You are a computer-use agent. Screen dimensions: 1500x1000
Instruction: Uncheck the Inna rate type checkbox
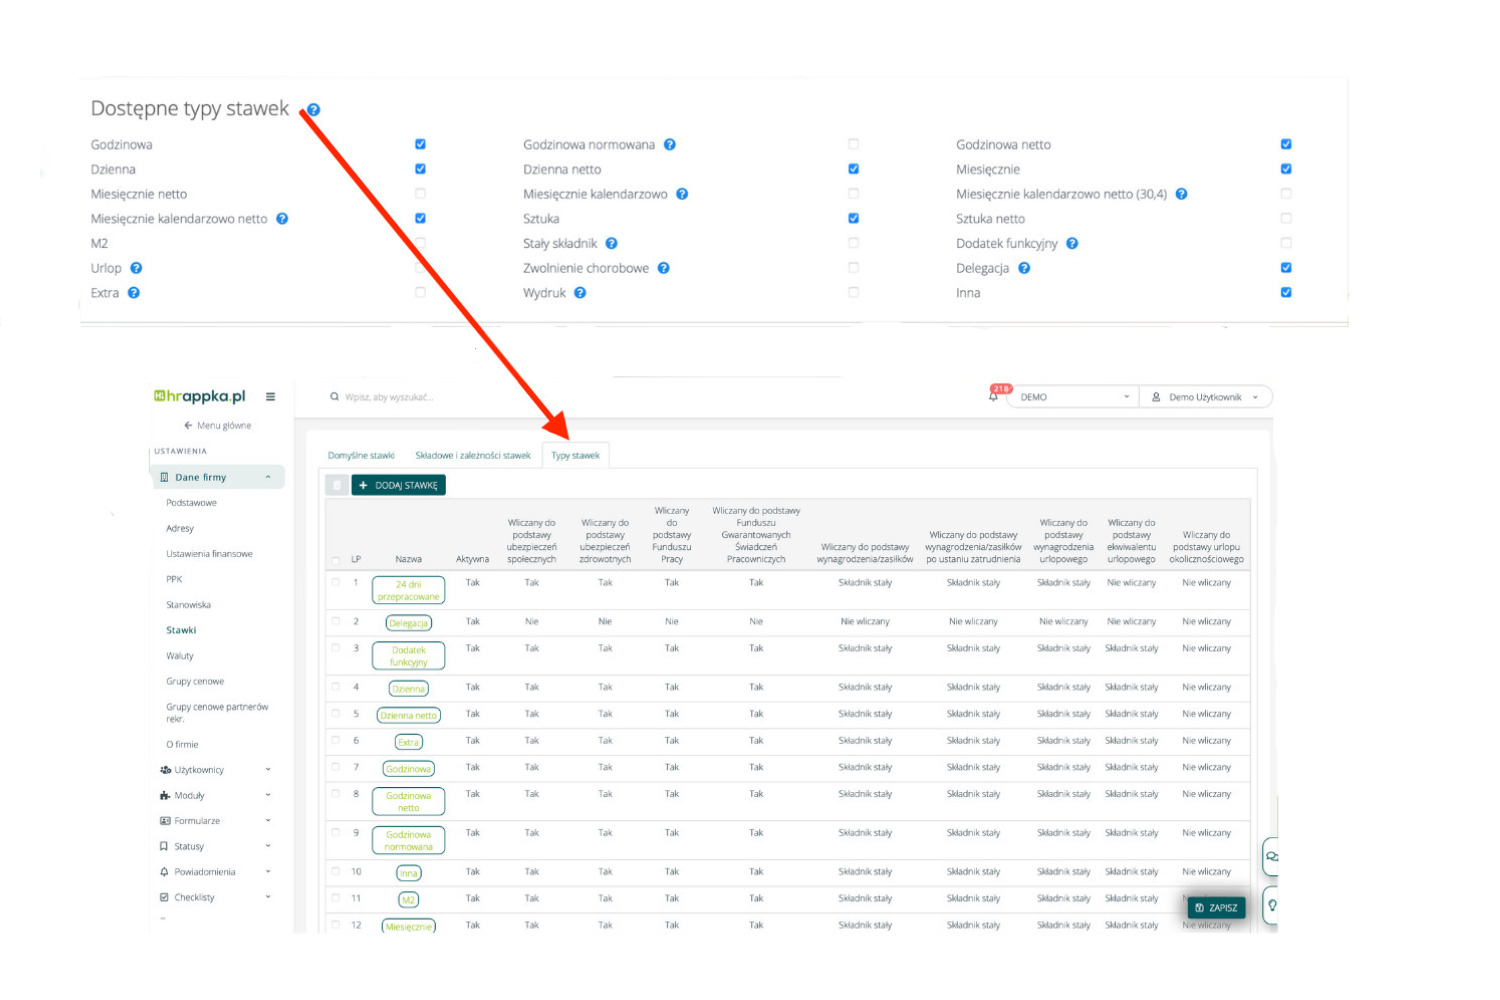point(1286,293)
